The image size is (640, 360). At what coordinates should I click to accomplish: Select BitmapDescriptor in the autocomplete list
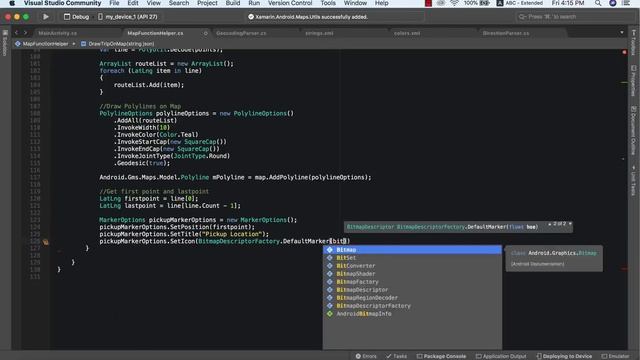click(x=412, y=290)
